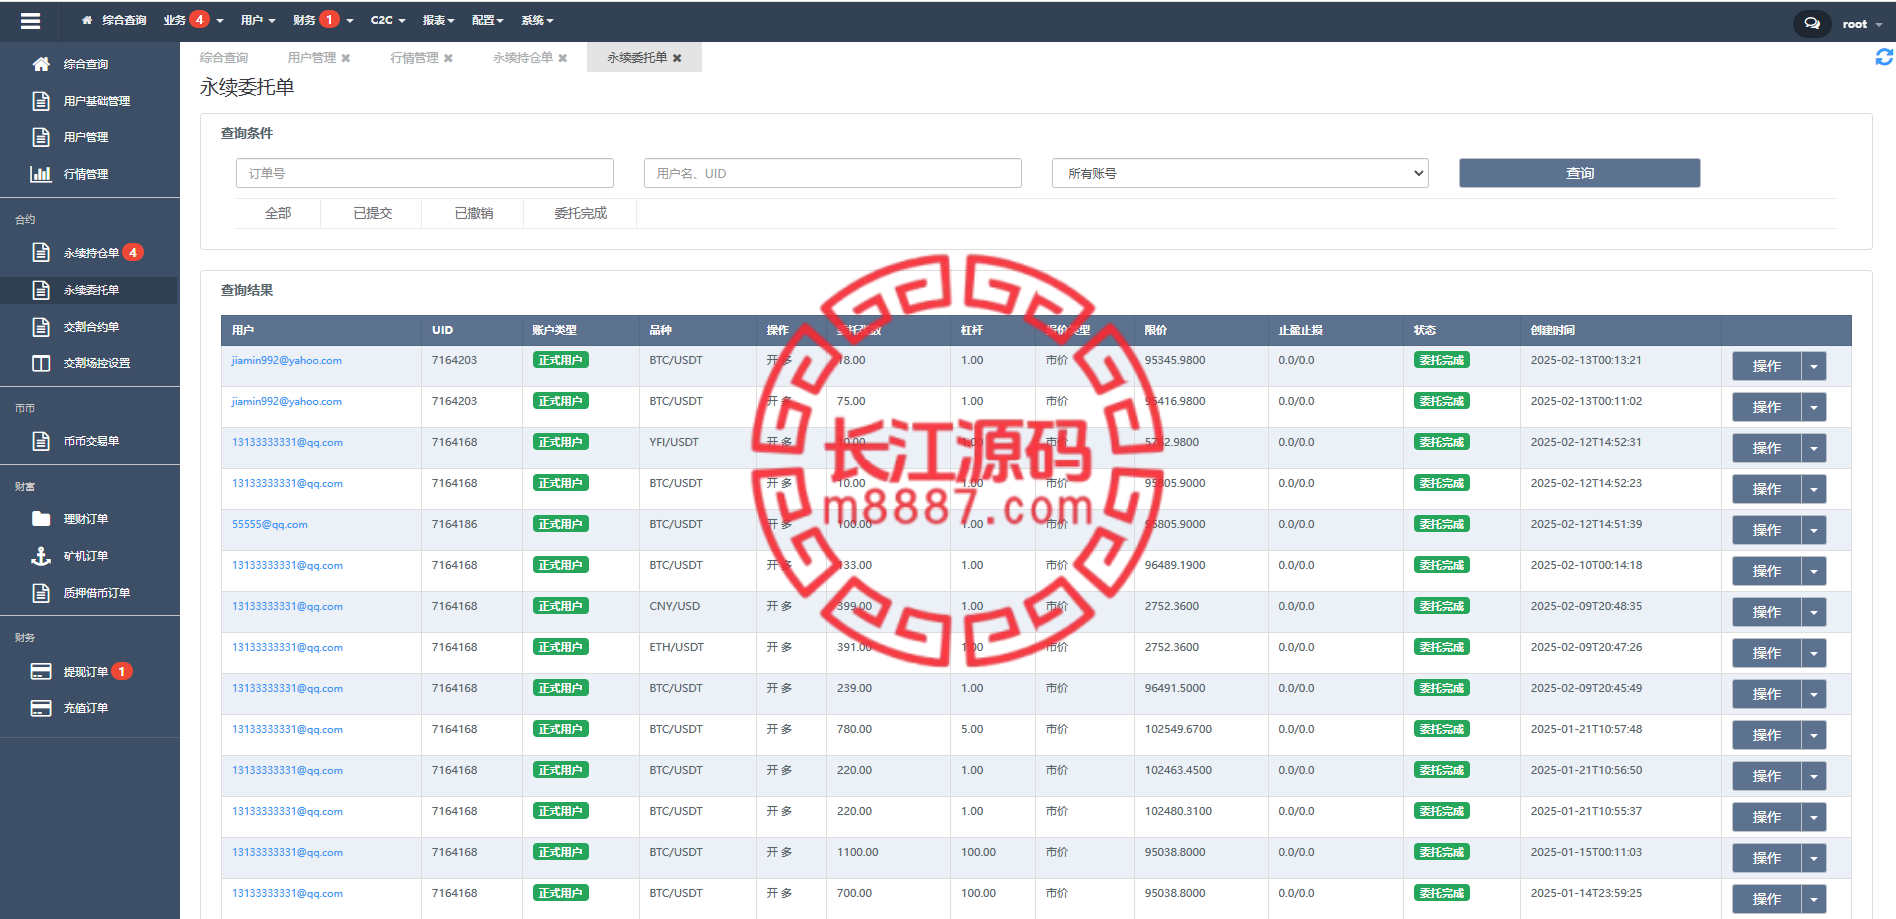Click the document icon for 交割合约单

(x=41, y=327)
